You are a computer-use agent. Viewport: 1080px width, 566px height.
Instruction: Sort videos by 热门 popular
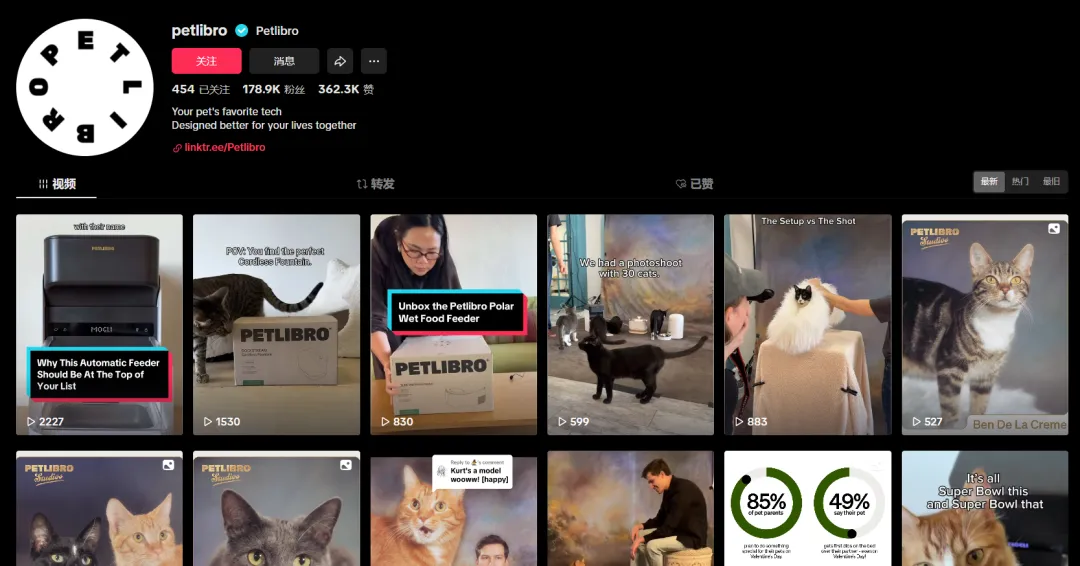1020,181
